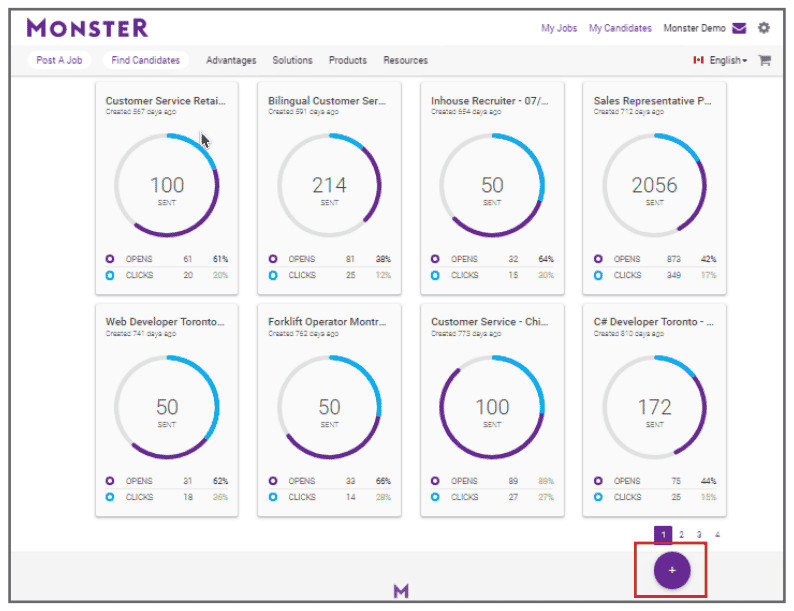Go to My Candidates link

click(x=620, y=28)
